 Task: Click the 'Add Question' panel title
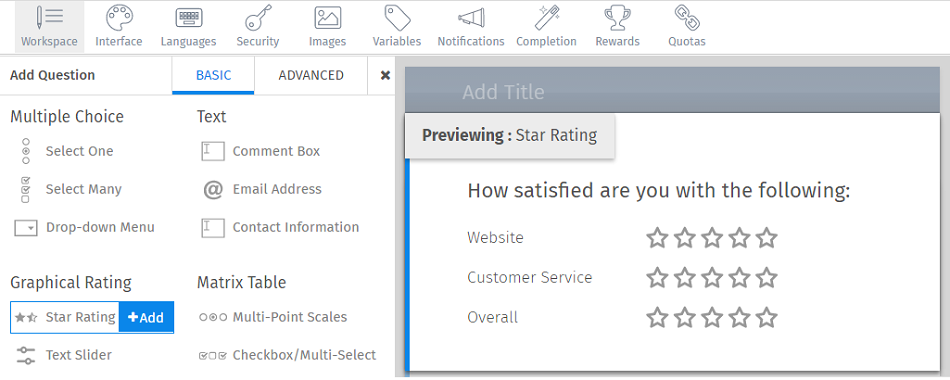pyautogui.click(x=53, y=75)
